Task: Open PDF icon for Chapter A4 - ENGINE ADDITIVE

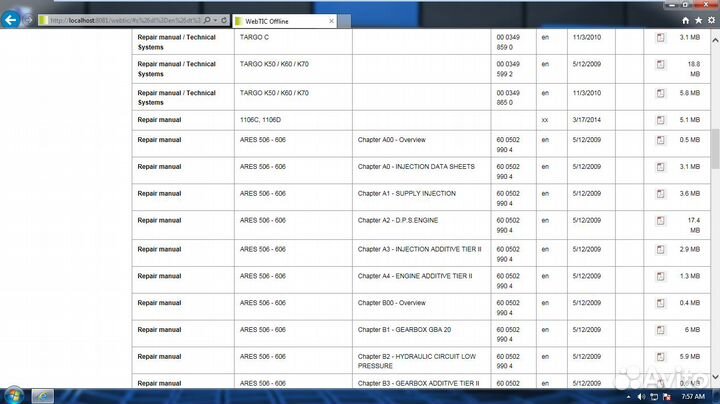Action: [660, 275]
